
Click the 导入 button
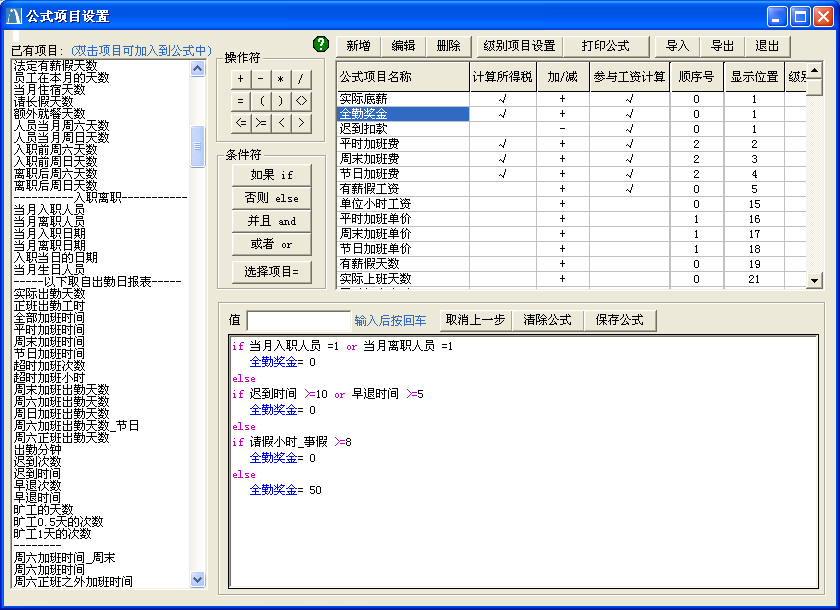pyautogui.click(x=678, y=46)
